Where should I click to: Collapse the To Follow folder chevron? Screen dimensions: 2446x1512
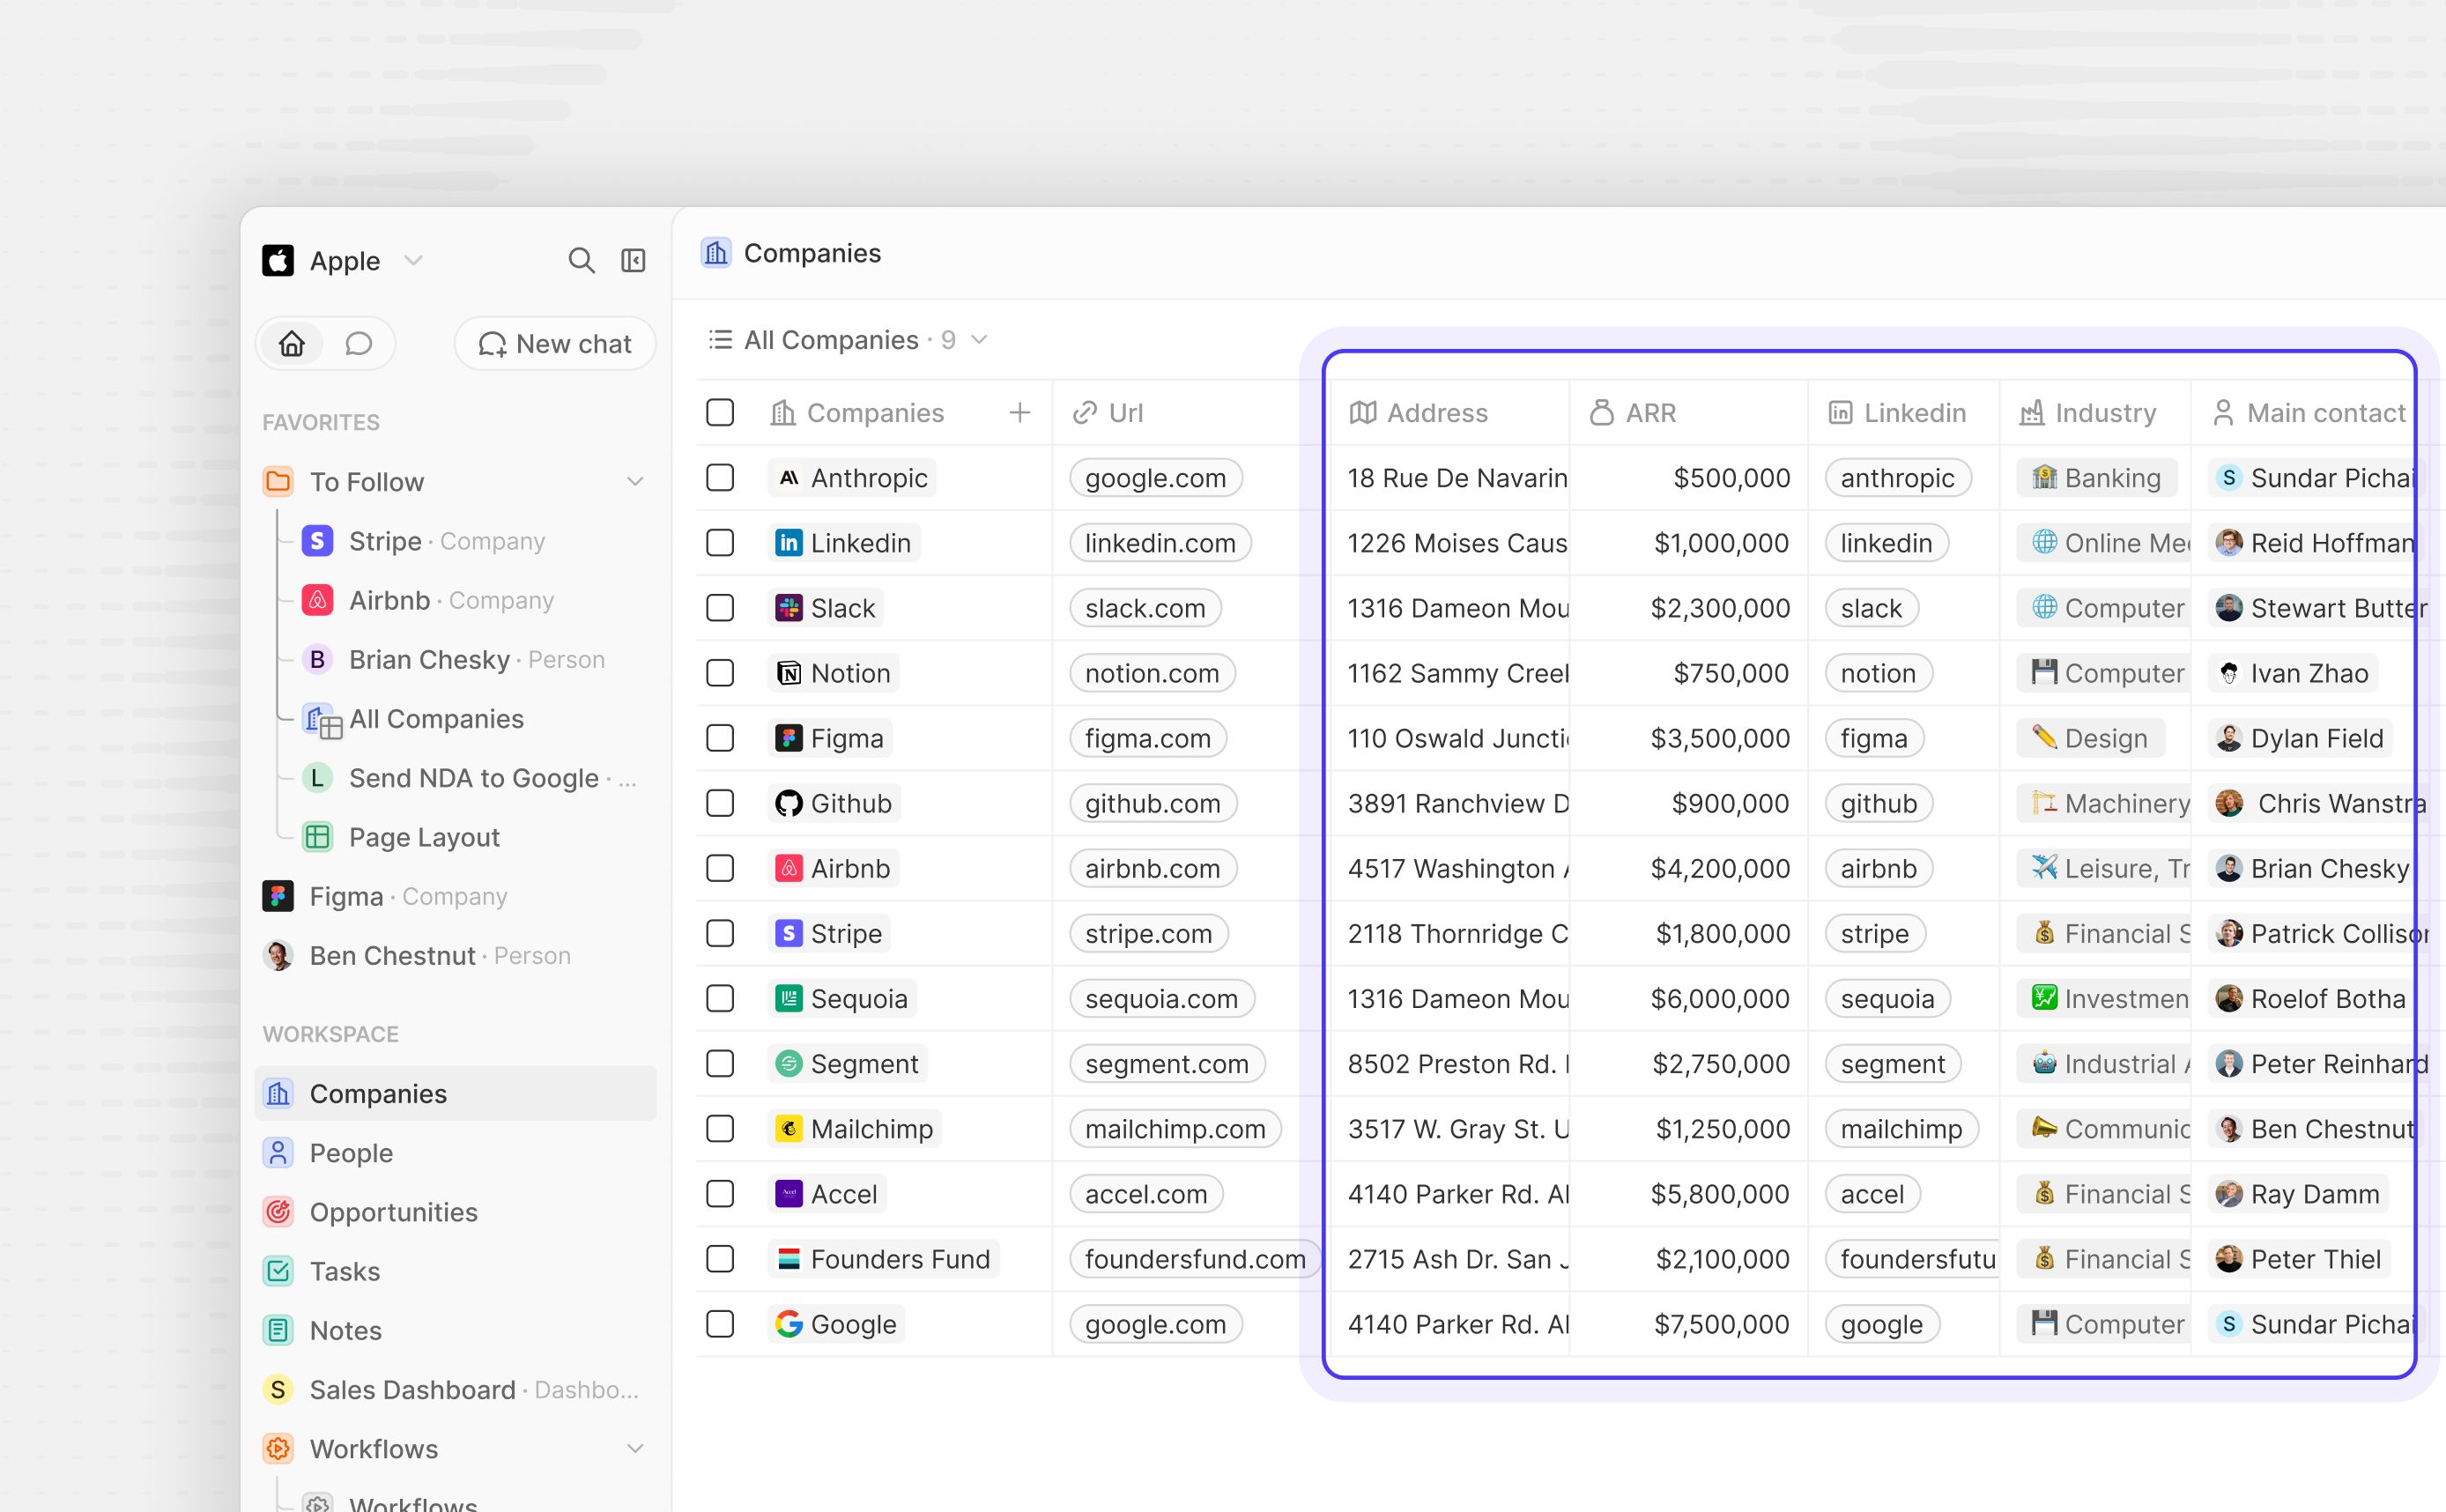[x=635, y=482]
